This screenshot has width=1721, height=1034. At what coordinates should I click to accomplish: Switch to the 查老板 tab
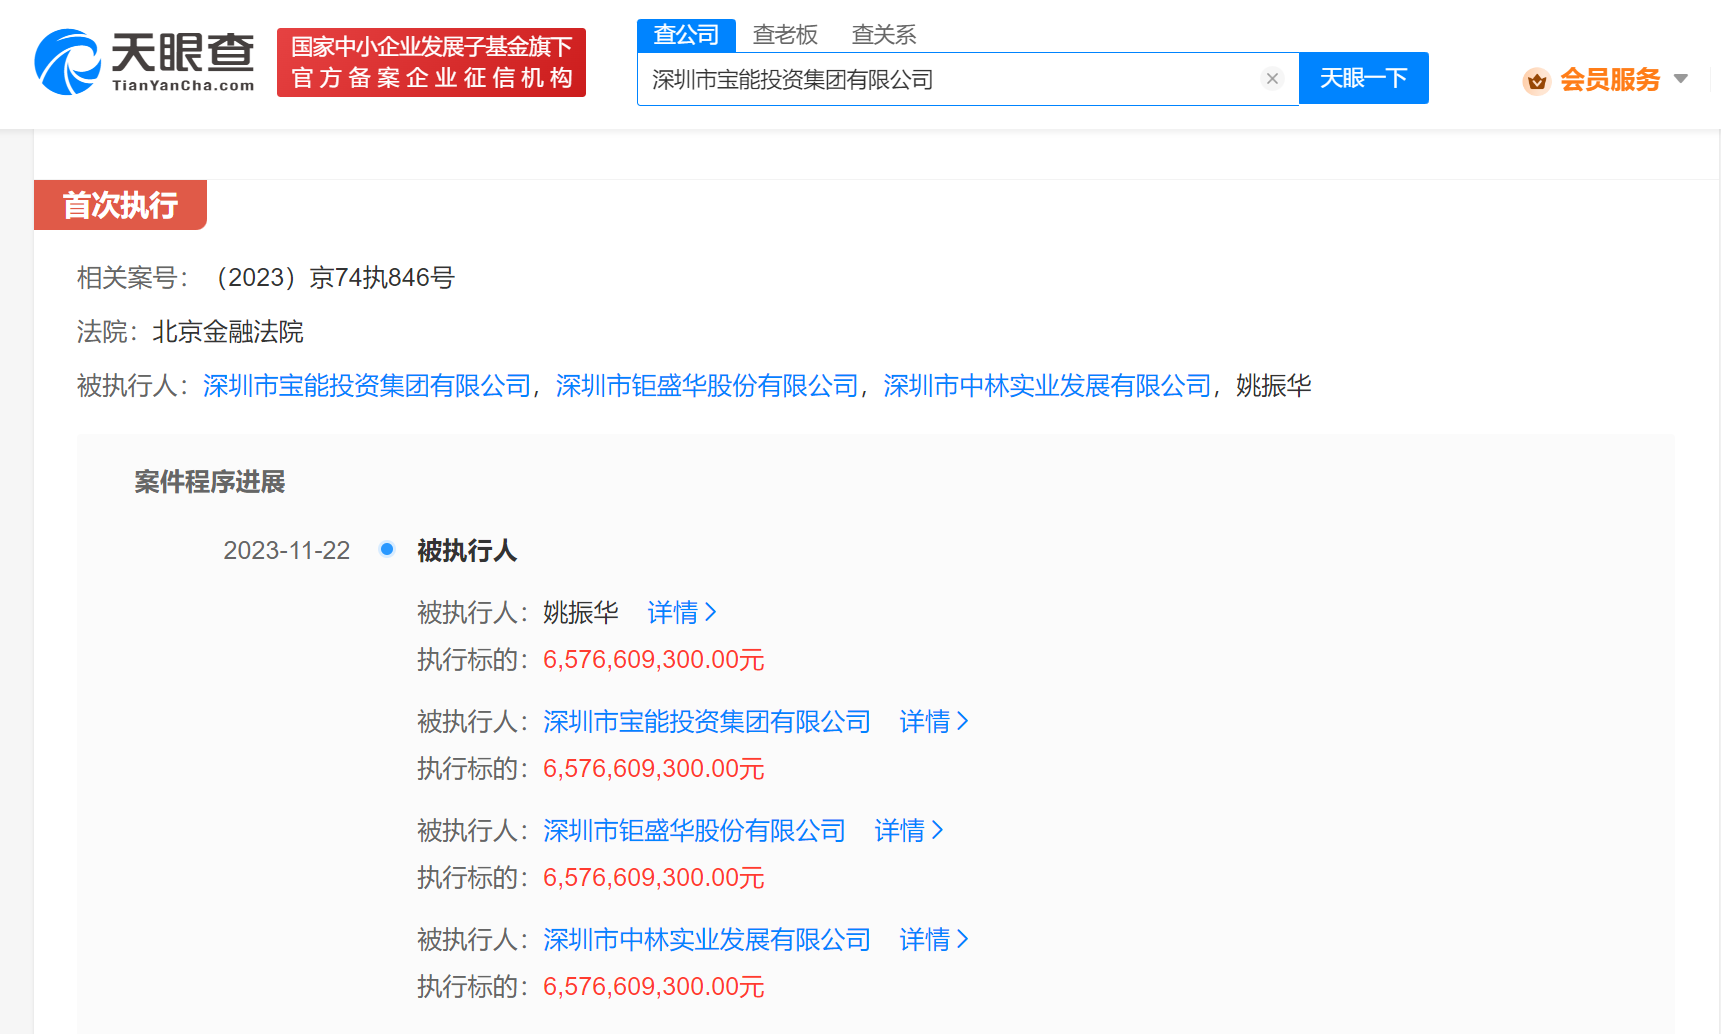click(x=785, y=35)
